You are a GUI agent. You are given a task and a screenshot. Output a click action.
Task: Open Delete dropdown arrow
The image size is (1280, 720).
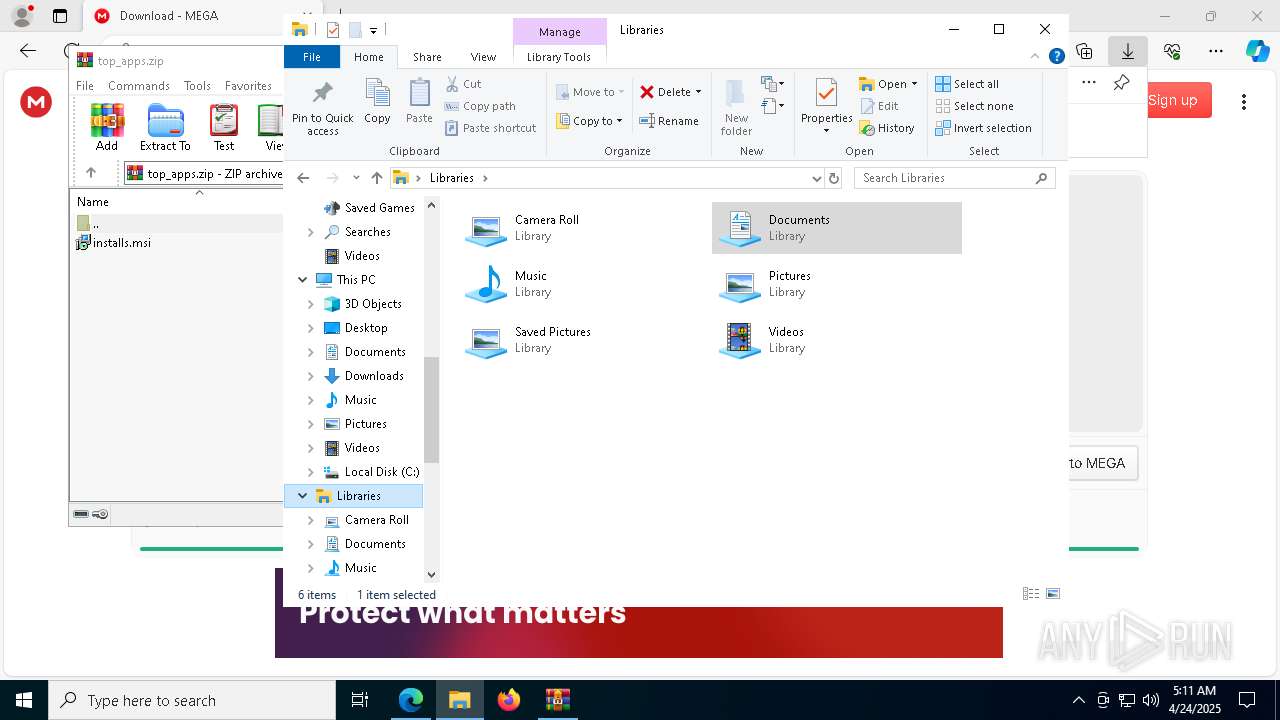pyautogui.click(x=698, y=92)
